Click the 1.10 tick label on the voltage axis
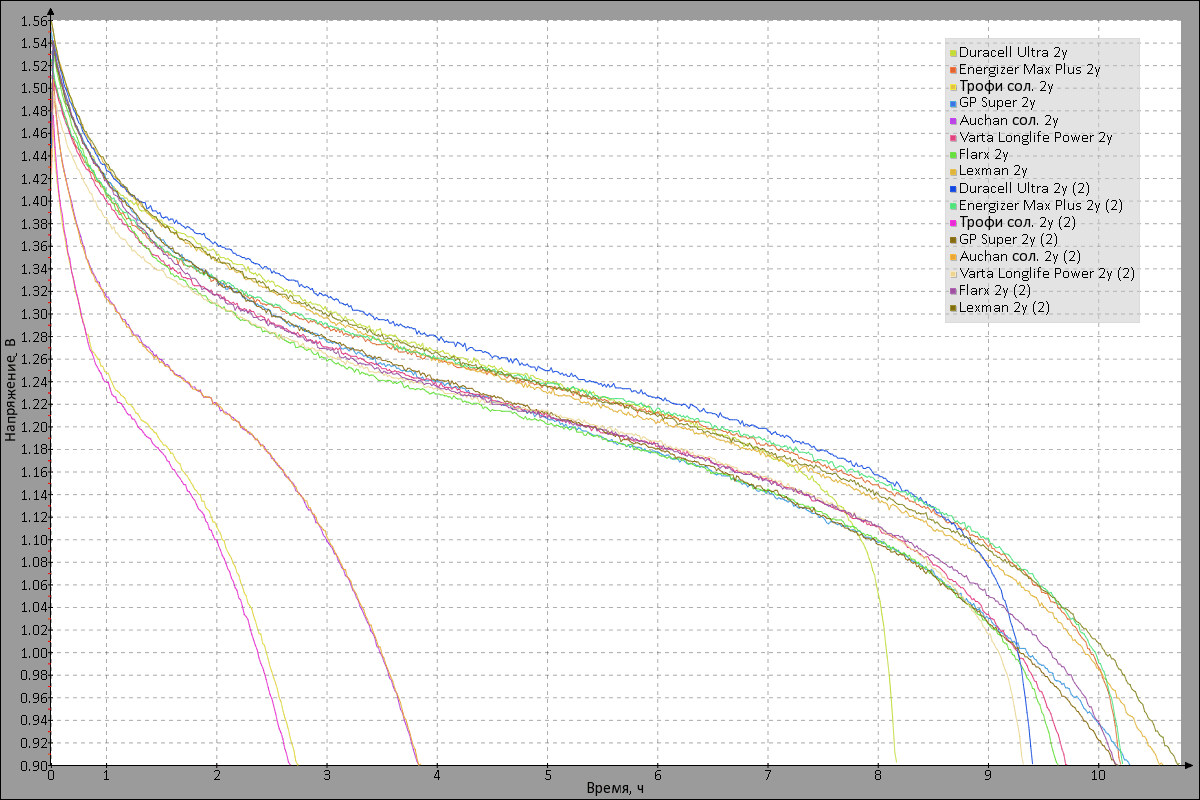The height and width of the screenshot is (800, 1200). [33, 540]
